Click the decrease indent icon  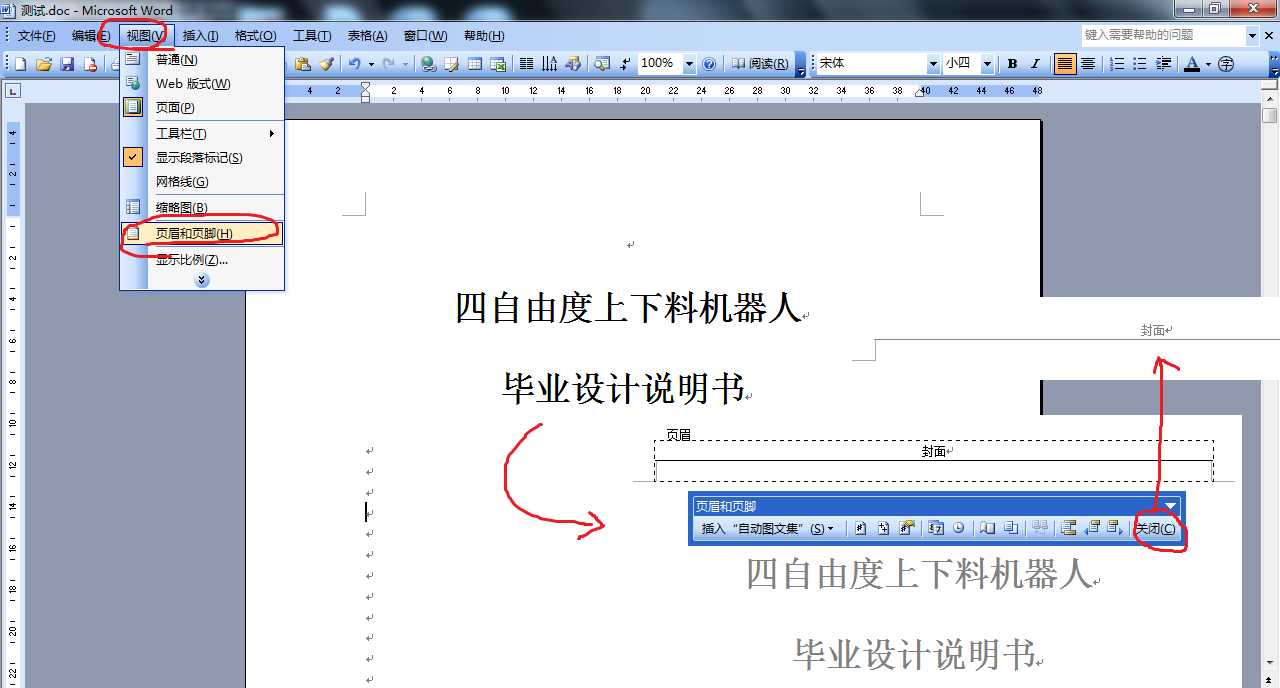1164,64
